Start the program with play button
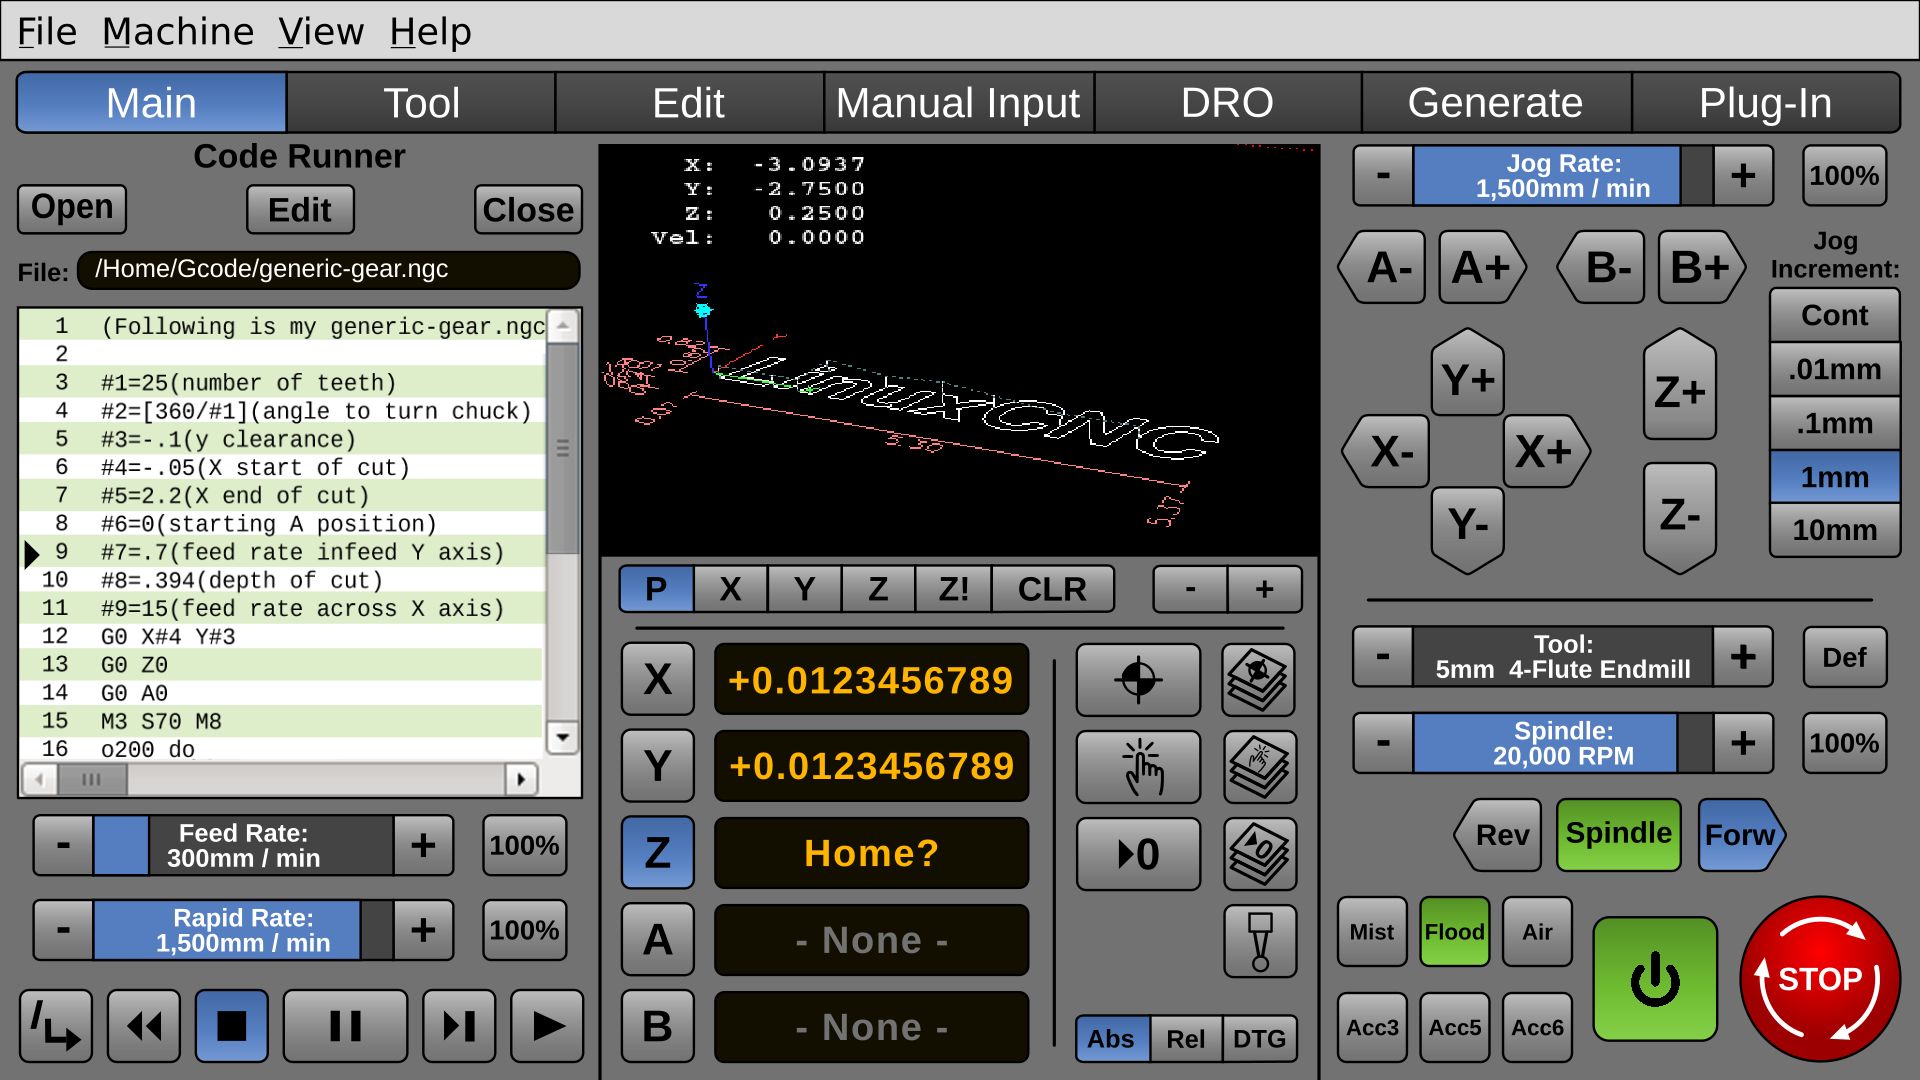Viewport: 1920px width, 1080px height. click(x=547, y=1026)
